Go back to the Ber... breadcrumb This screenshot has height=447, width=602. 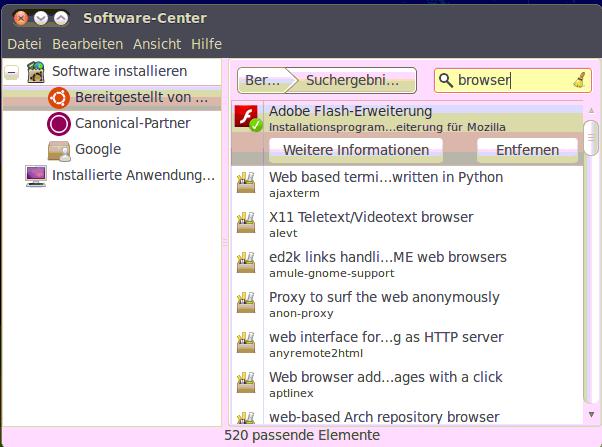tap(262, 80)
